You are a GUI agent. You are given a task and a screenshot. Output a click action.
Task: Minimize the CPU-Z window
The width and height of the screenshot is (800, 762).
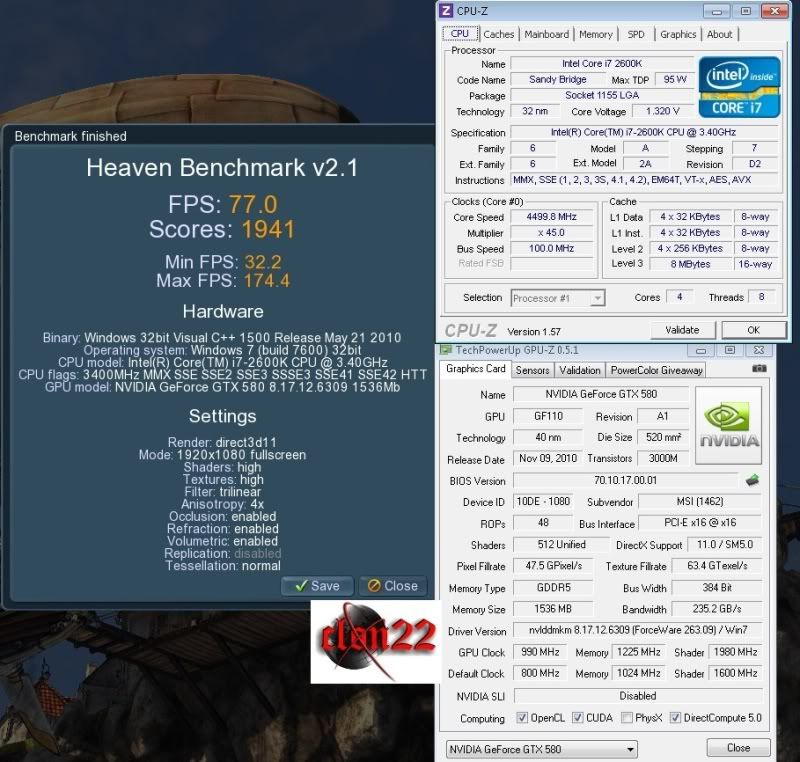(x=716, y=11)
